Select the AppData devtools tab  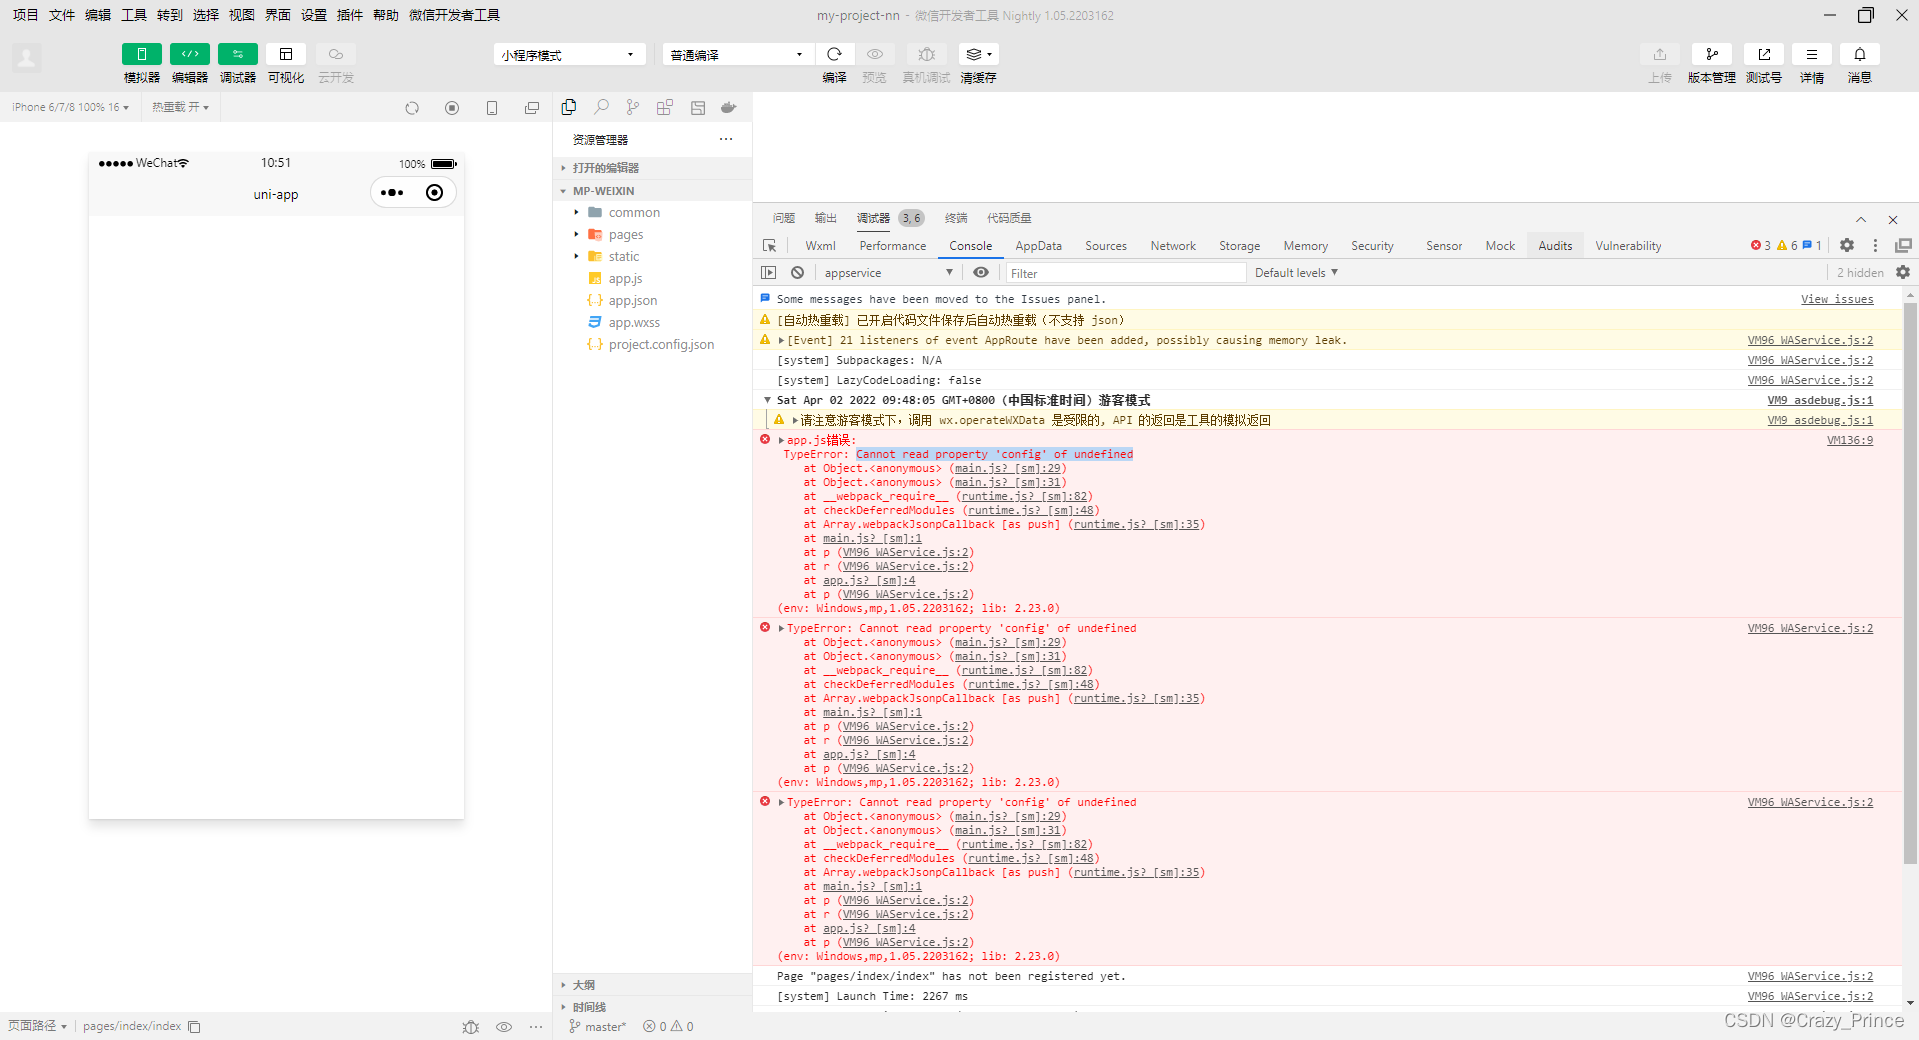click(1039, 246)
